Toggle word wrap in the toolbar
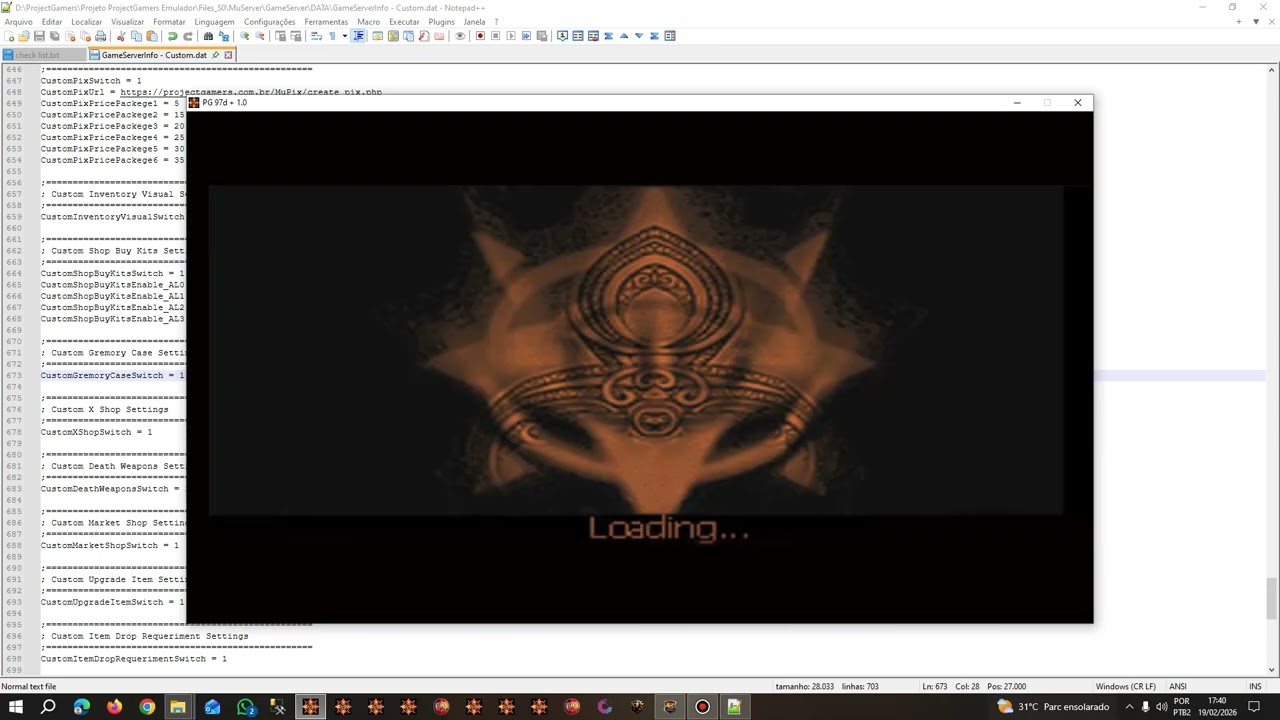The image size is (1280, 720). pyautogui.click(x=316, y=36)
